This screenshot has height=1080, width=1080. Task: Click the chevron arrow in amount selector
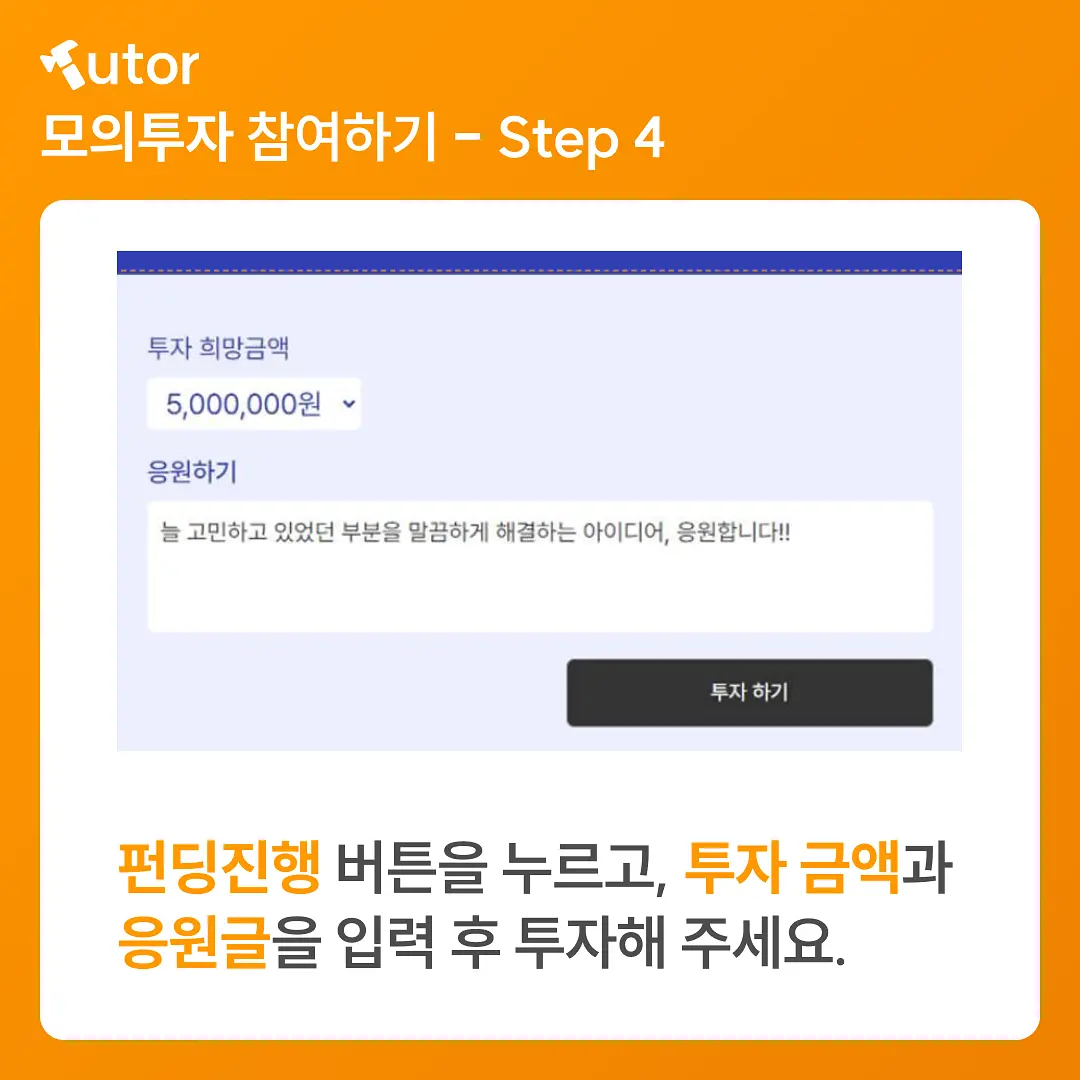pos(349,404)
